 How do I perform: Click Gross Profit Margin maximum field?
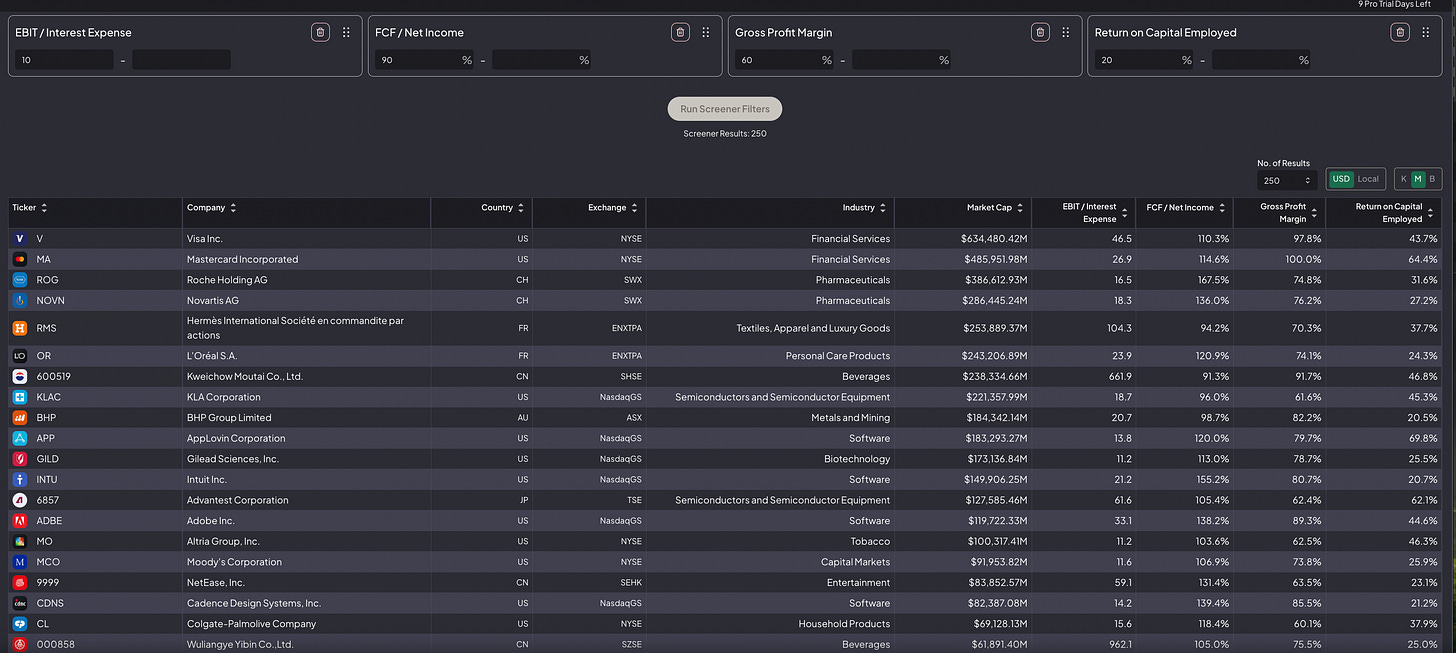(901, 60)
